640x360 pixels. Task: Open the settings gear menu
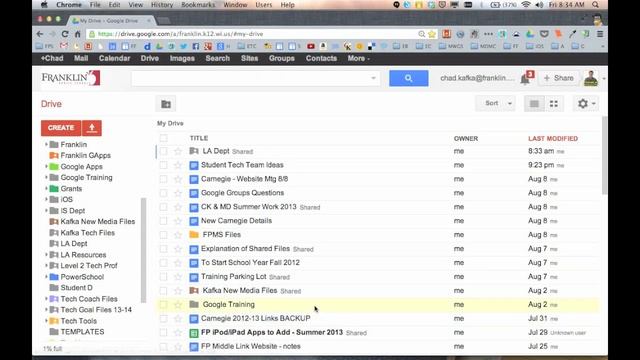click(x=586, y=104)
